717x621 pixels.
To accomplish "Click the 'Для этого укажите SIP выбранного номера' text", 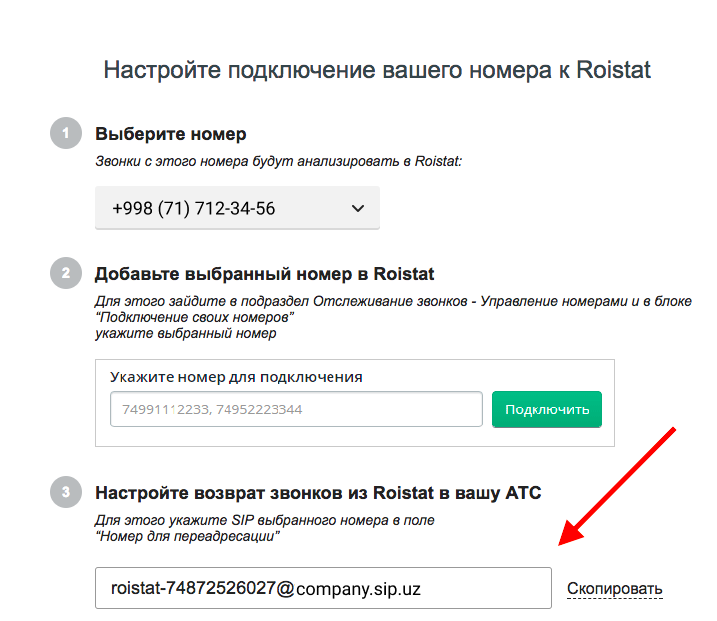I will pyautogui.click(x=264, y=520).
